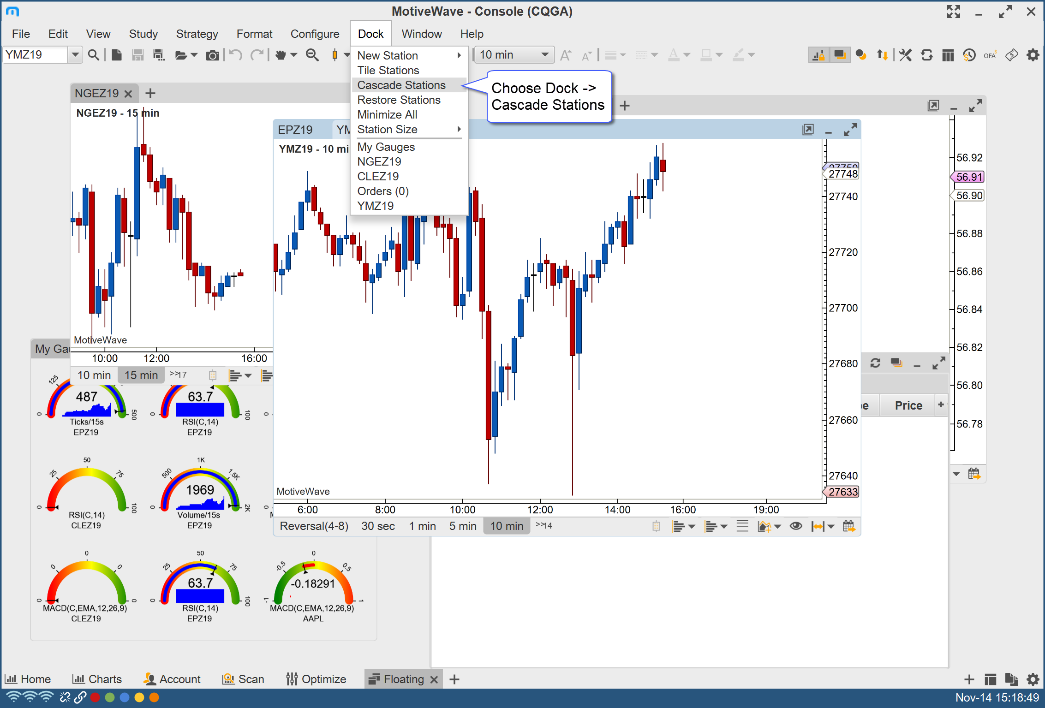This screenshot has width=1045, height=708.
Task: Click the refresh arrows icon in toolbar
Action: click(927, 55)
